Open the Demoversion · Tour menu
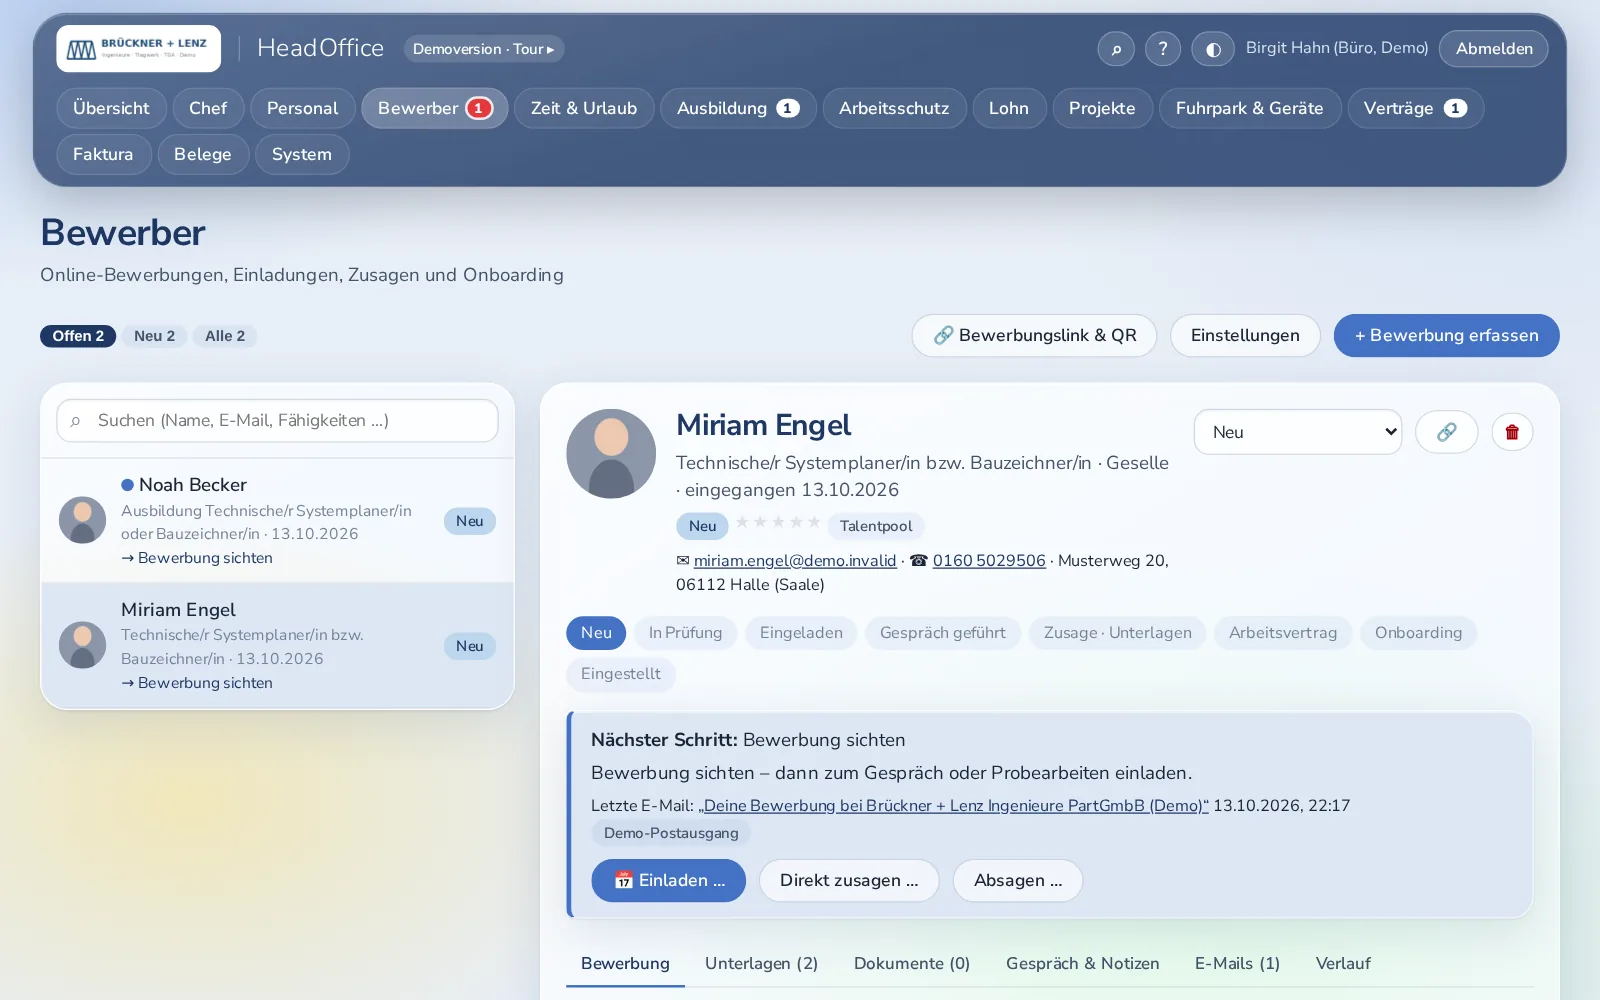 pyautogui.click(x=484, y=49)
